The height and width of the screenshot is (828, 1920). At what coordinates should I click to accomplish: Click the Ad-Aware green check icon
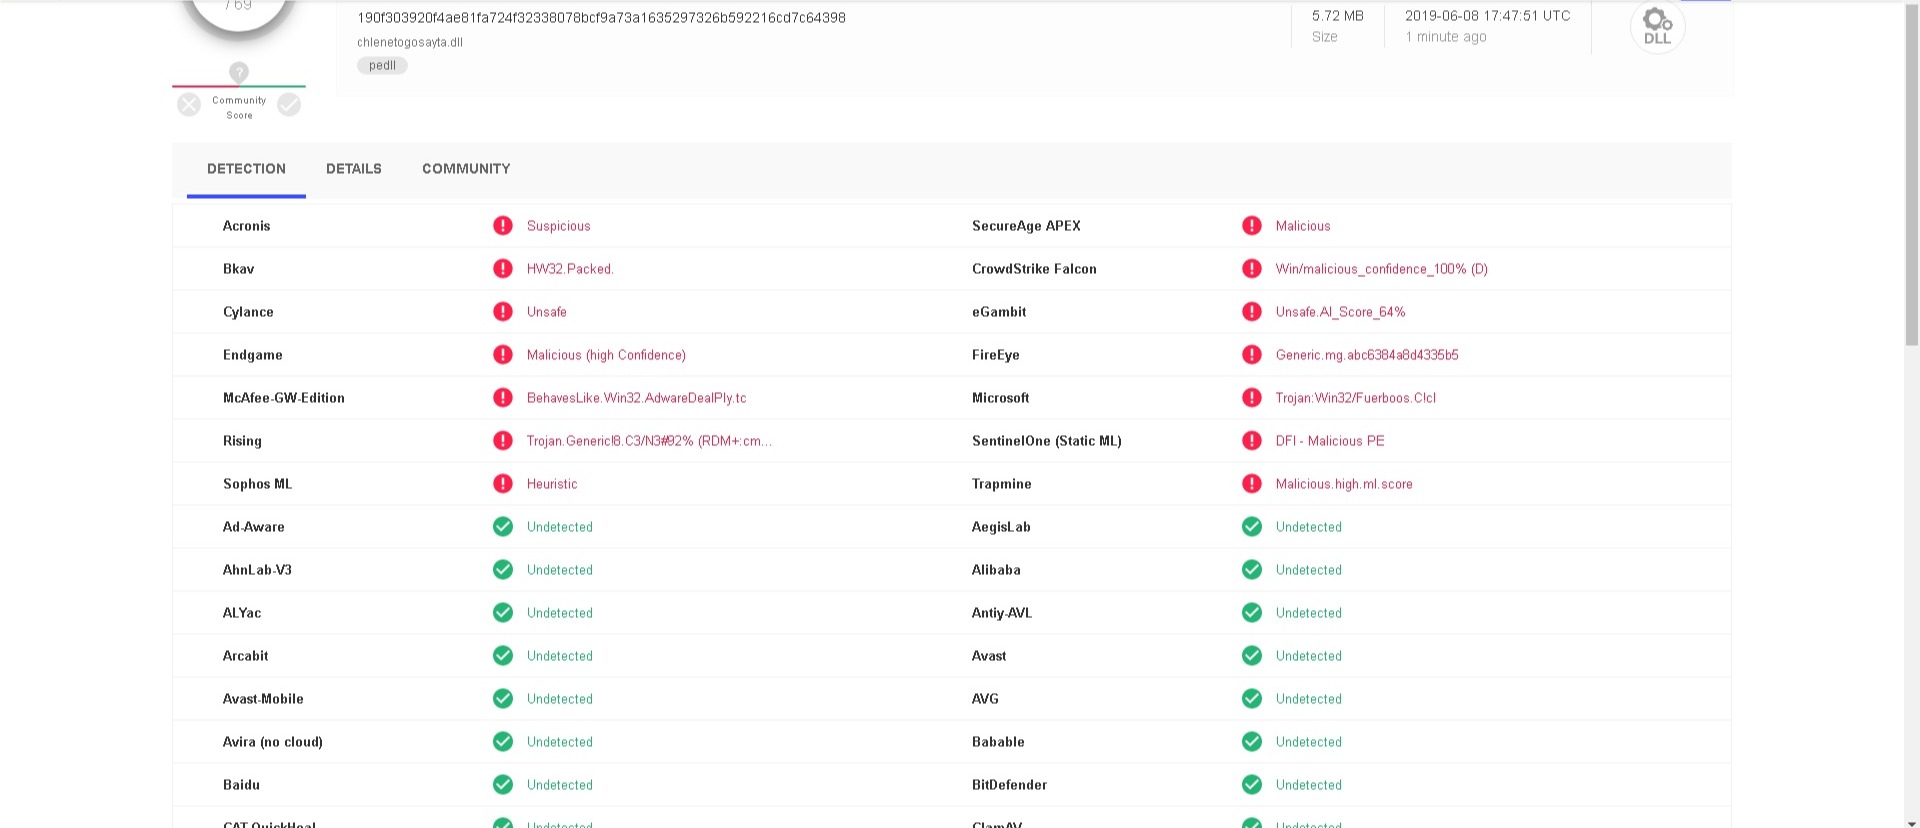click(503, 527)
